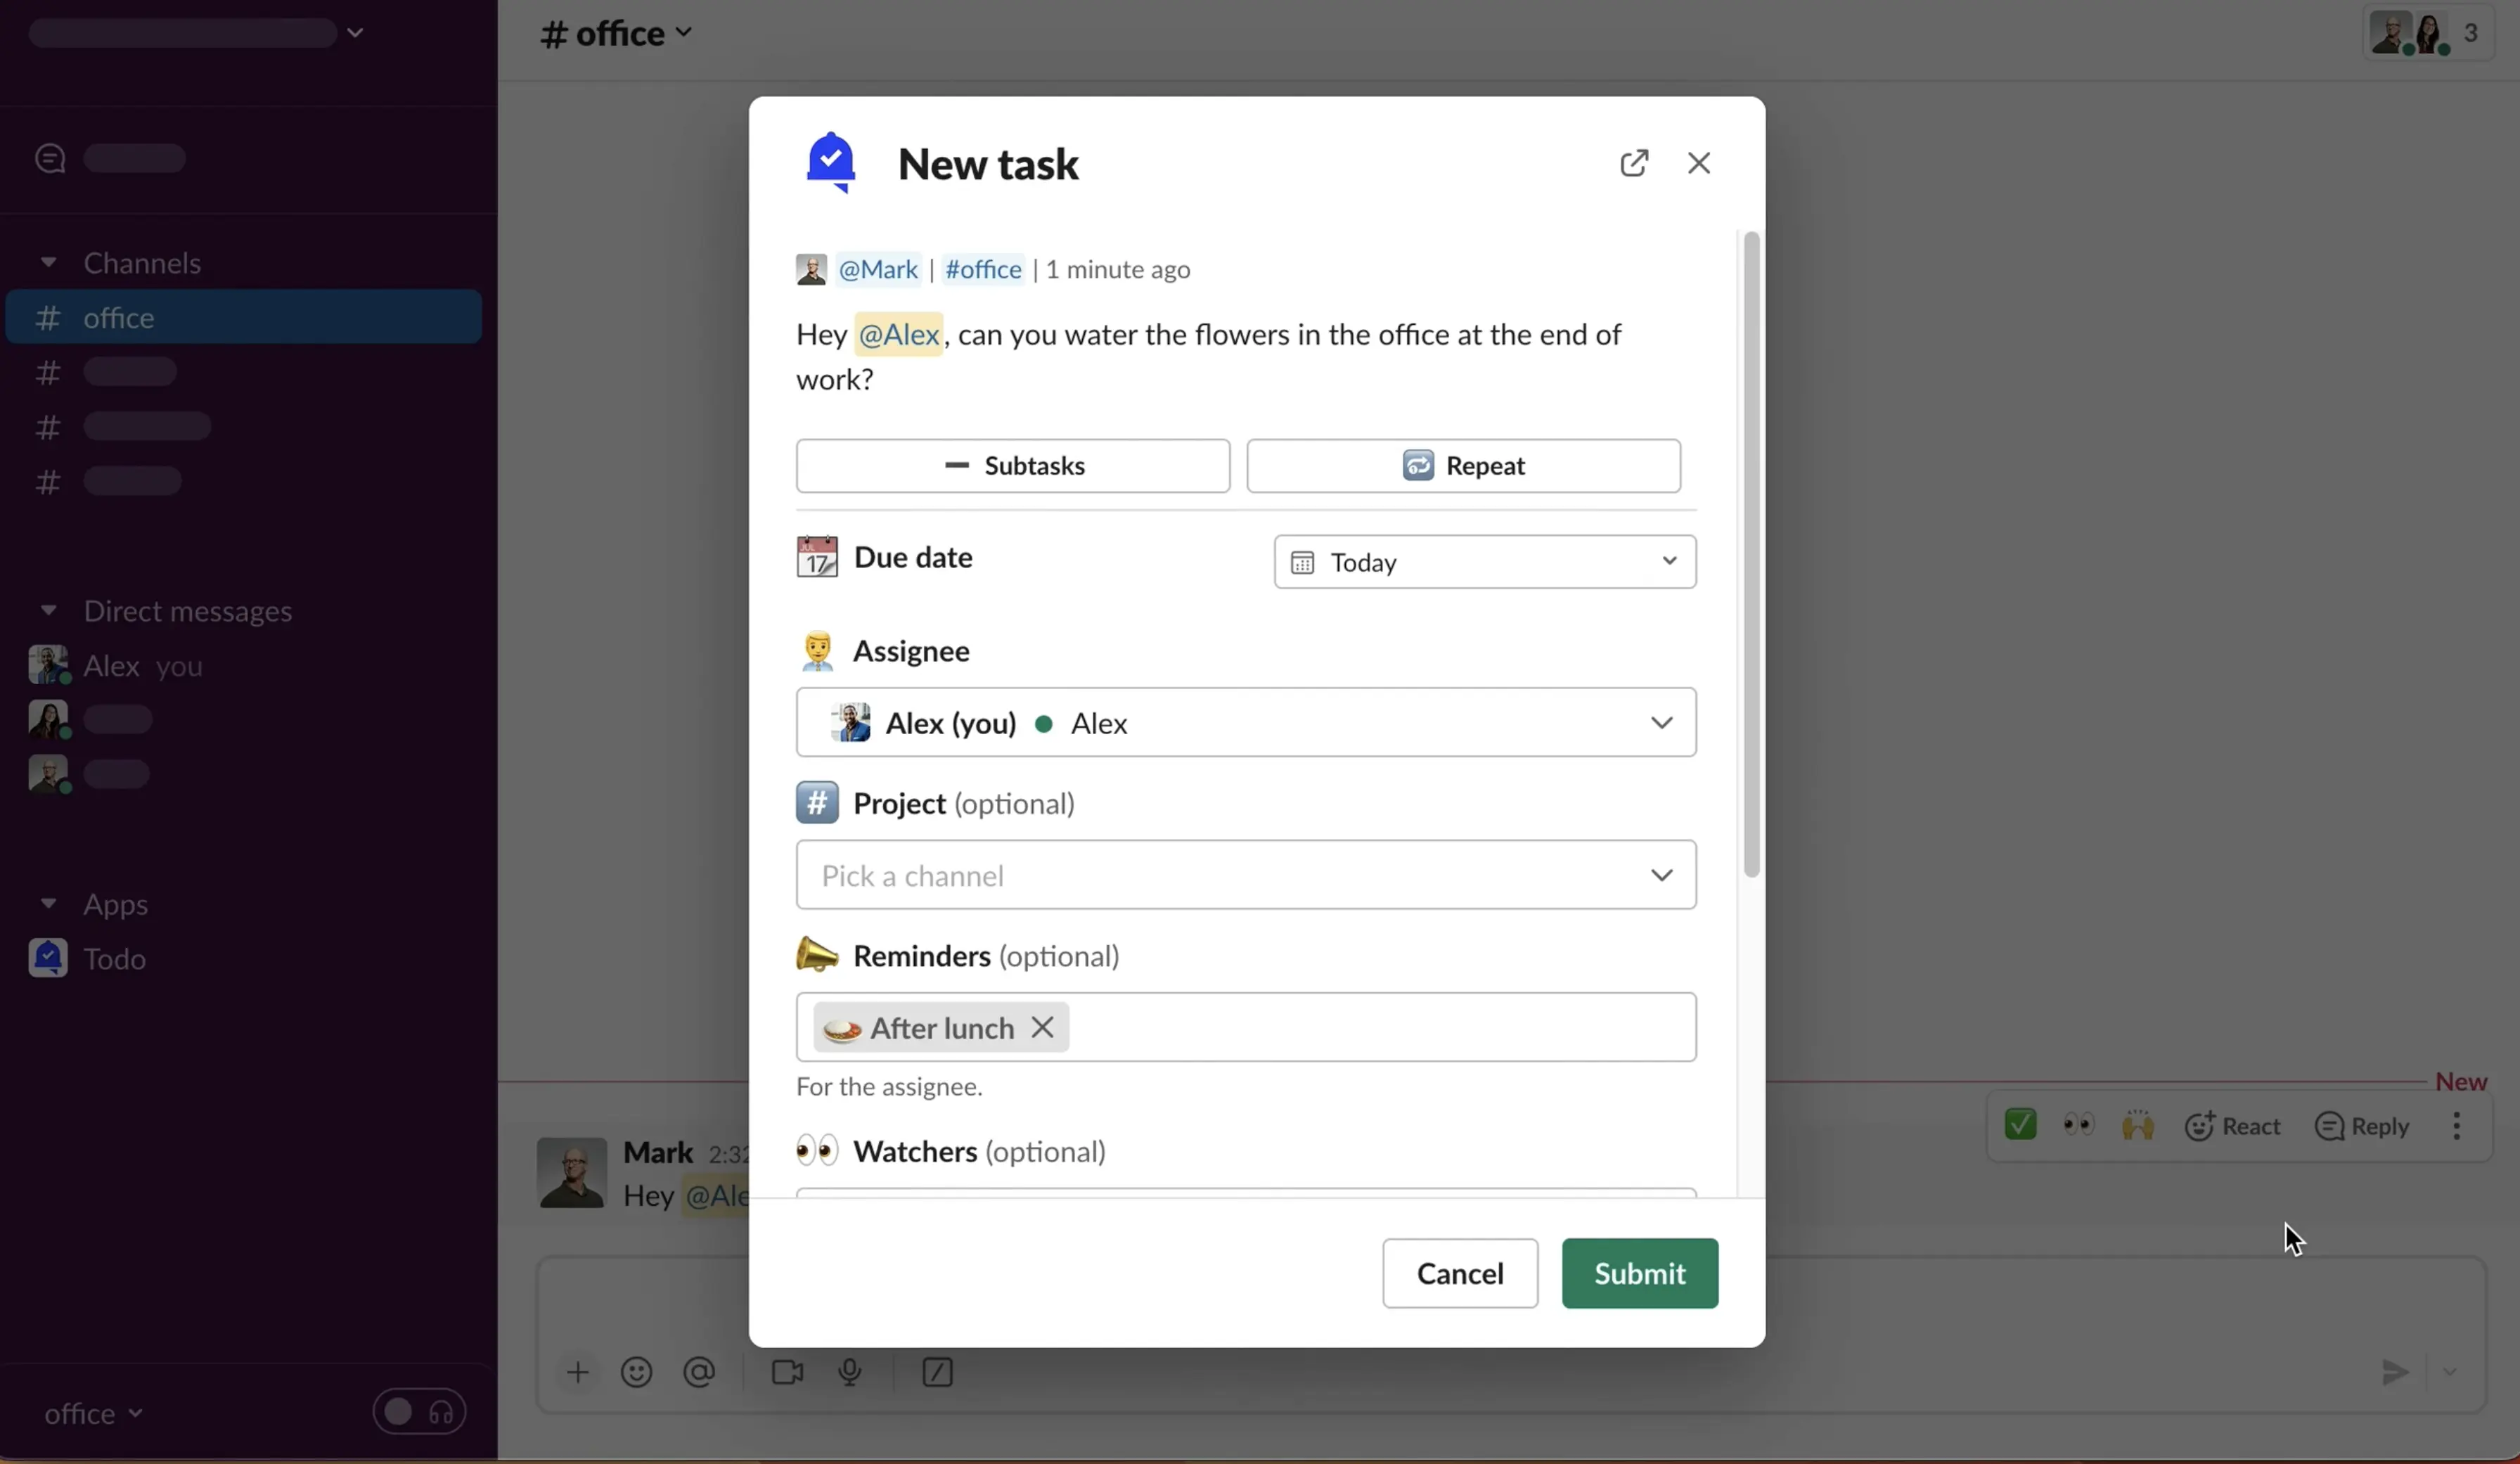
Task: Click the green checkmark reaction icon
Action: click(2020, 1125)
